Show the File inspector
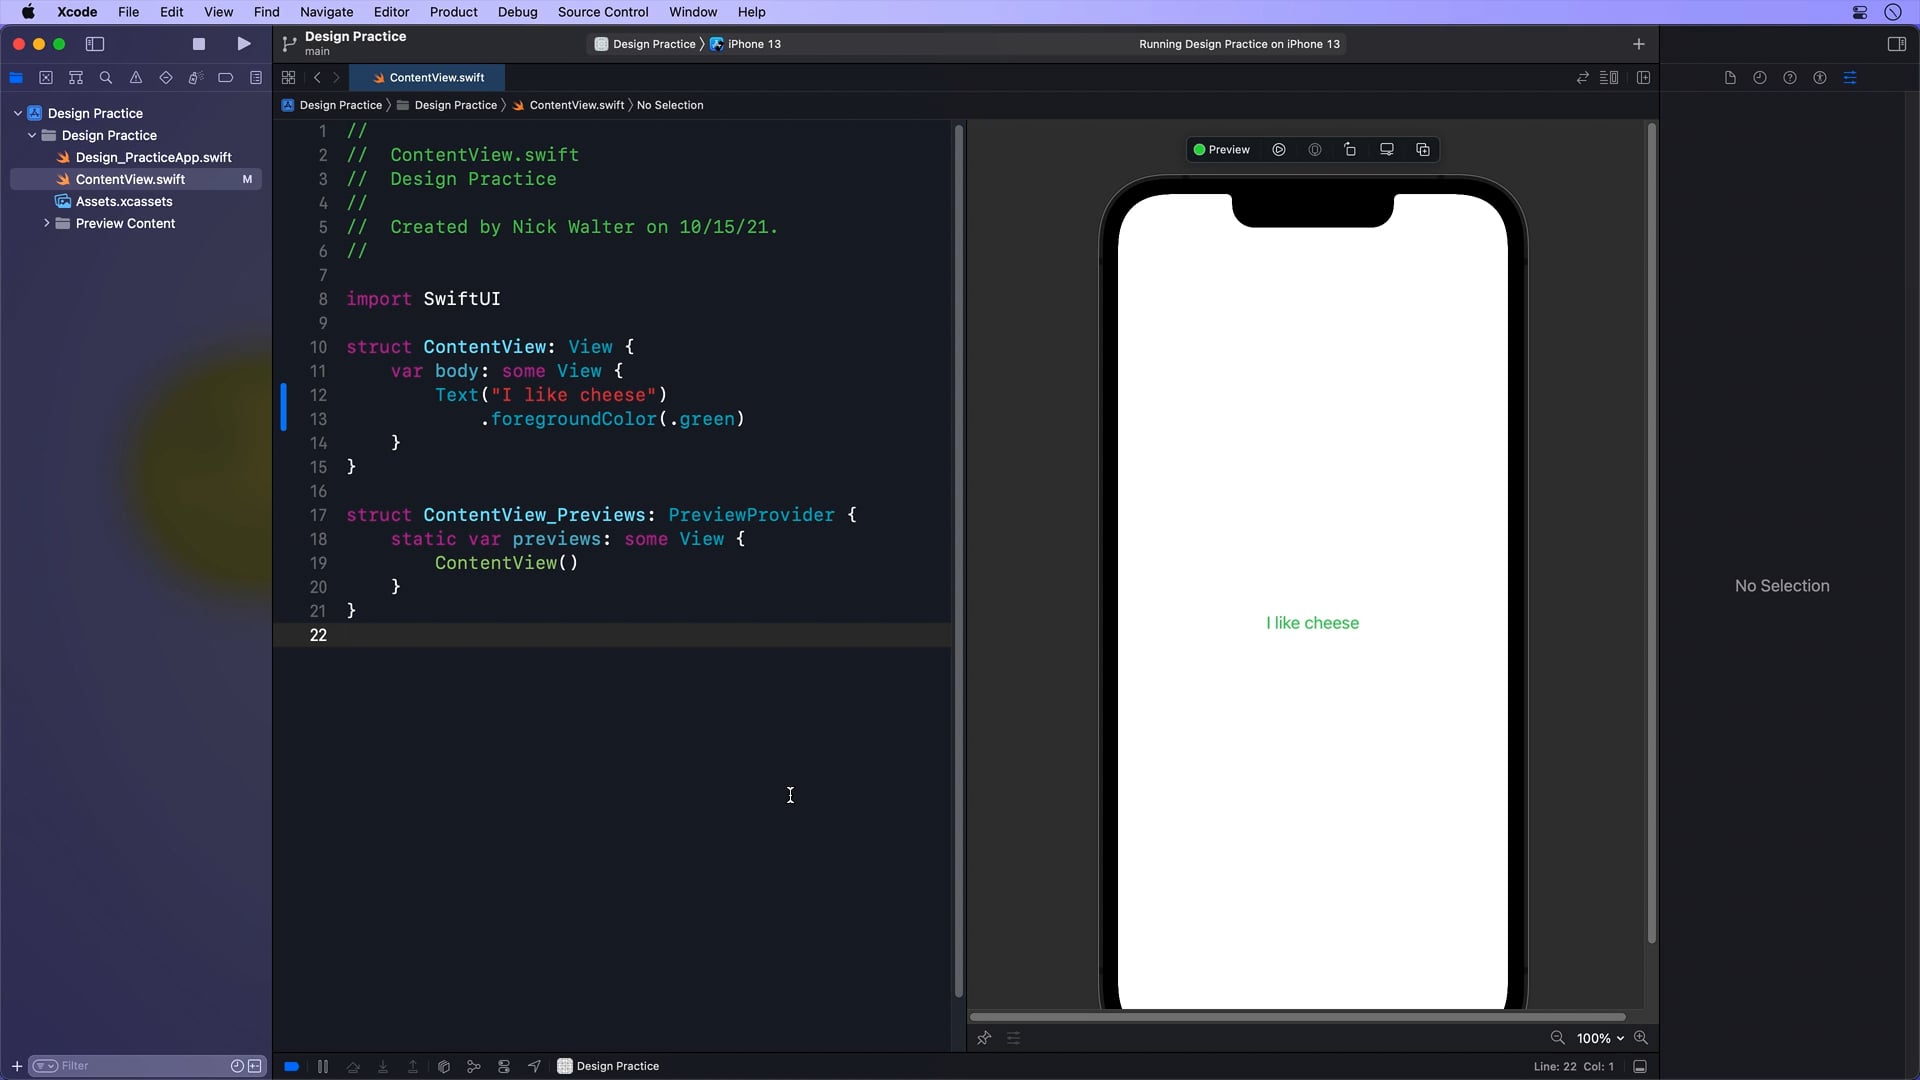Screen dimensions: 1920x1080 1730,78
